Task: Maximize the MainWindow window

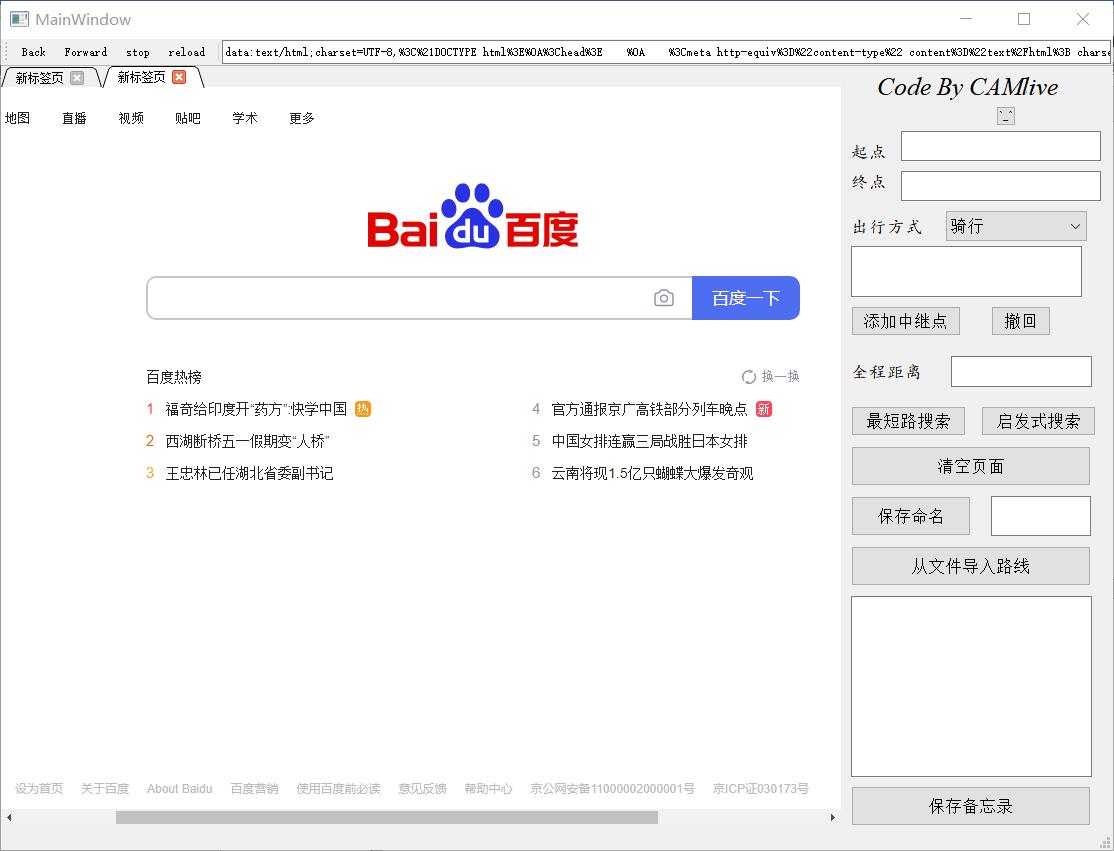Action: coord(1024,19)
